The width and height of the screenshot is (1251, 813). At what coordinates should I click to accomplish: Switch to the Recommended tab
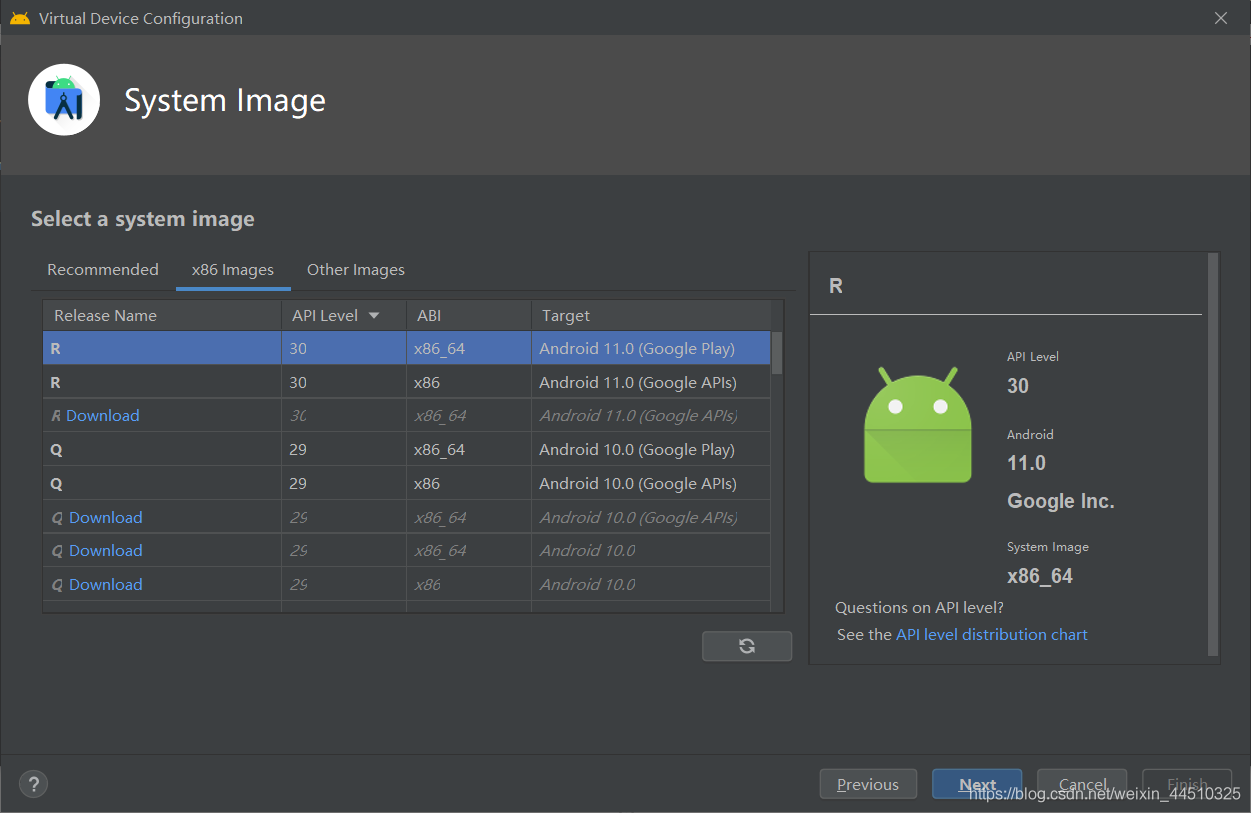click(x=103, y=270)
